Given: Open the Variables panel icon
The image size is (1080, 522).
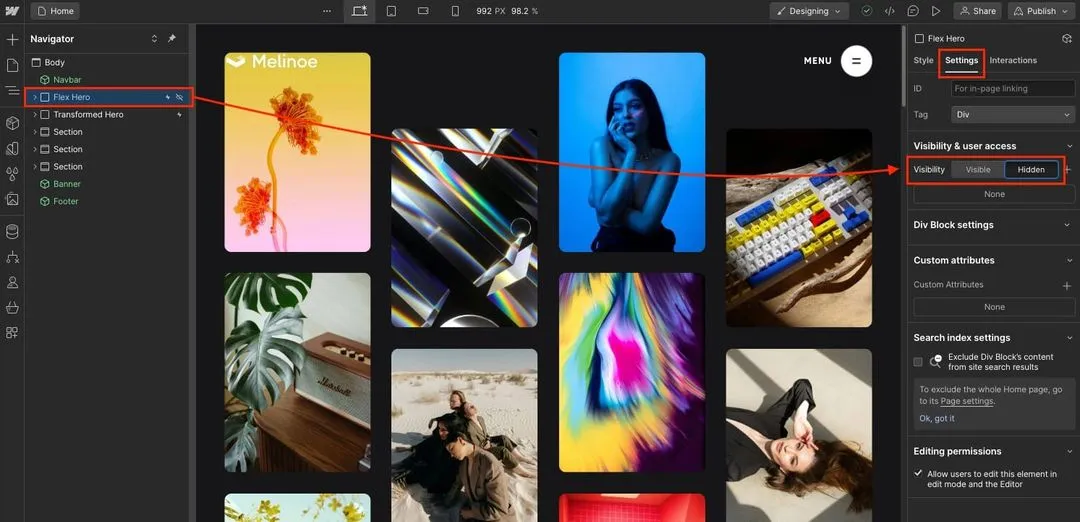Looking at the screenshot, I should pos(12,149).
